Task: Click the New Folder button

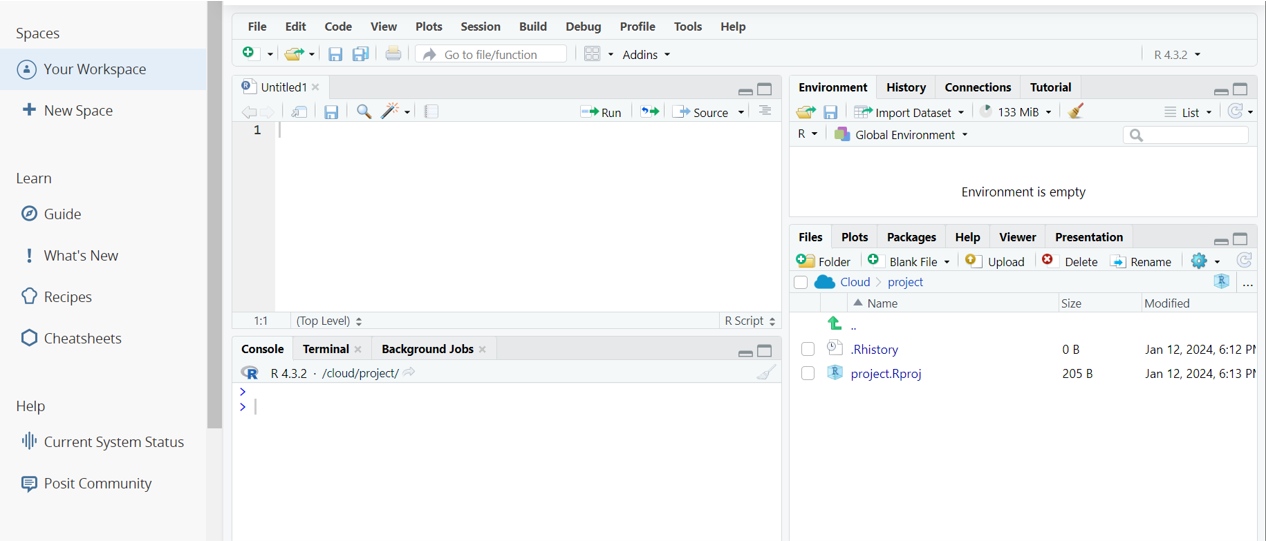Action: (x=823, y=261)
